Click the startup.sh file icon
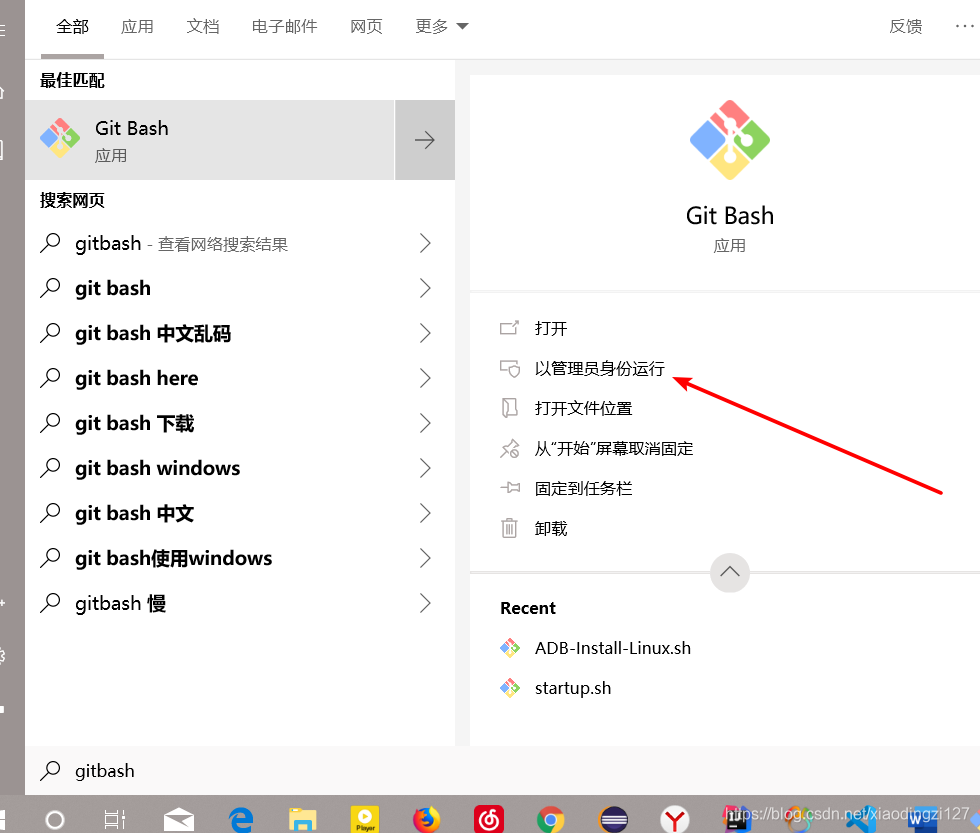Viewport: 980px width, 833px height. coord(510,688)
